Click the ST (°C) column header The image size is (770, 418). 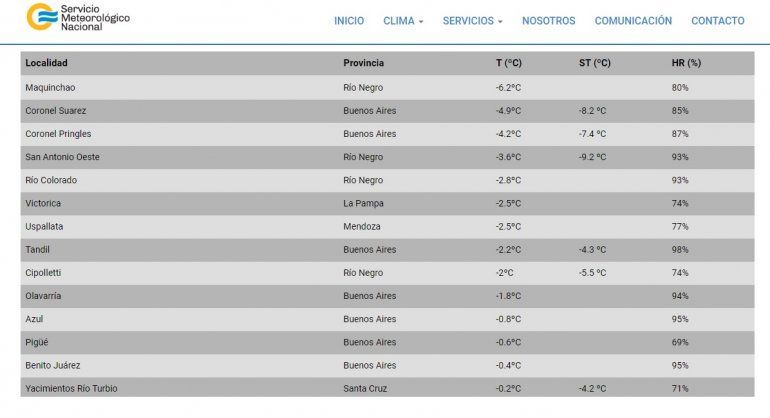point(594,63)
